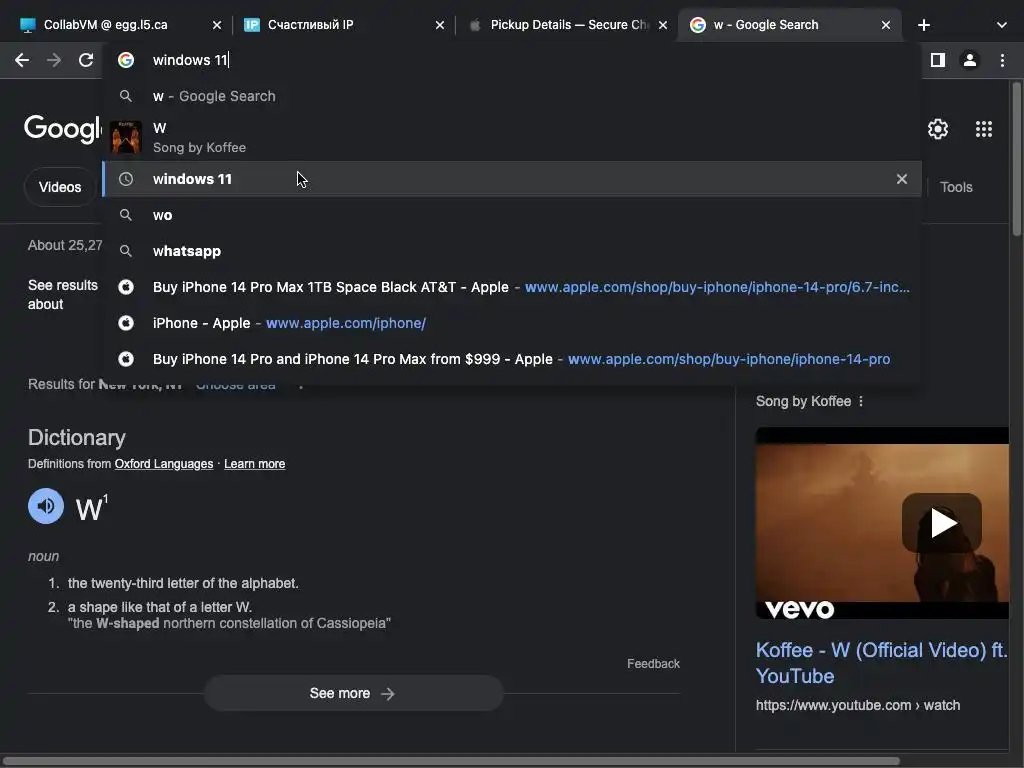Select the w - Google Search tab
Viewport: 1024px width, 768px height.
click(789, 25)
